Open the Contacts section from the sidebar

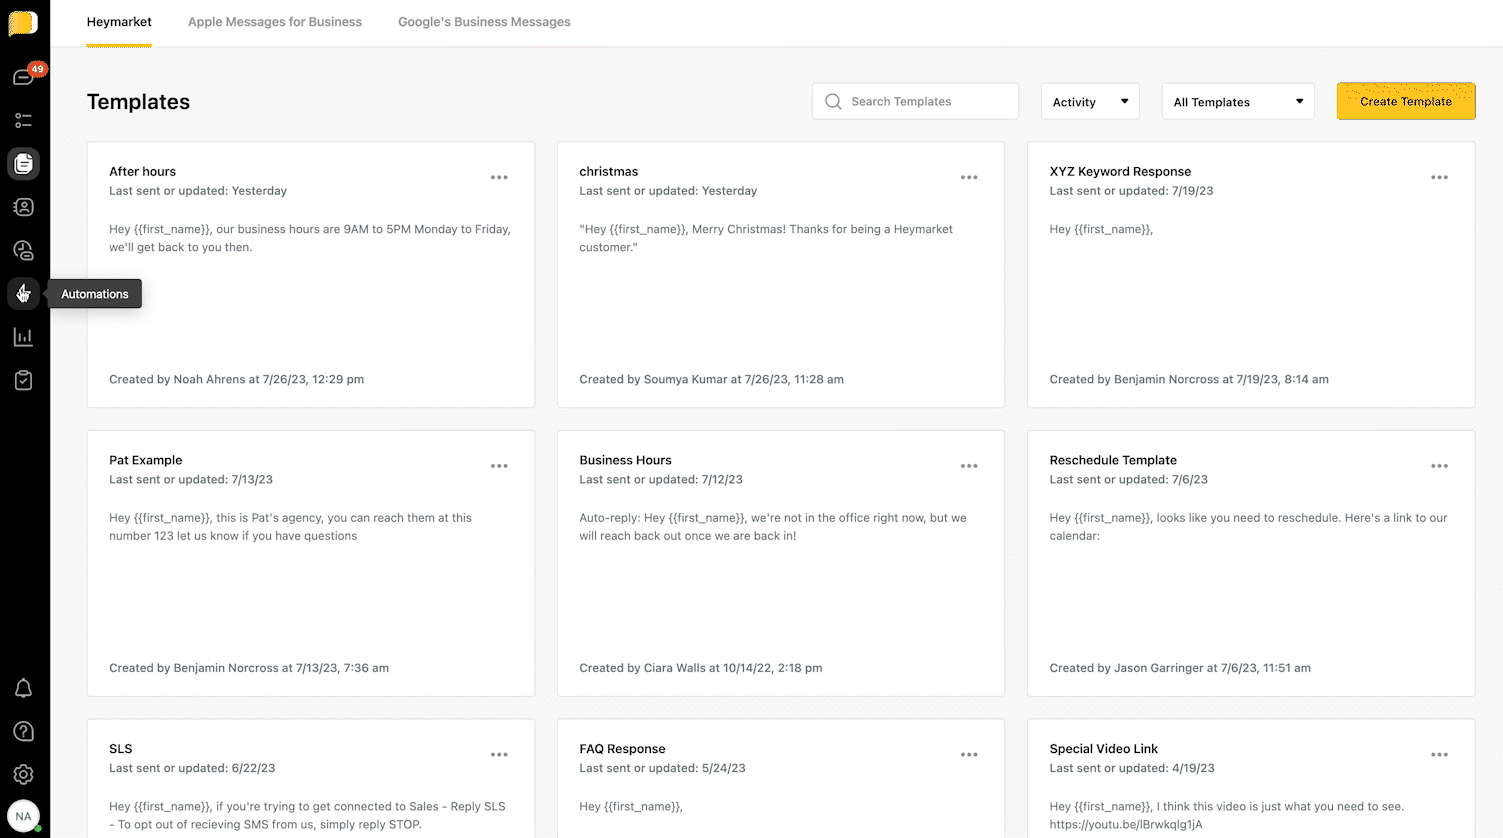[x=23, y=207]
